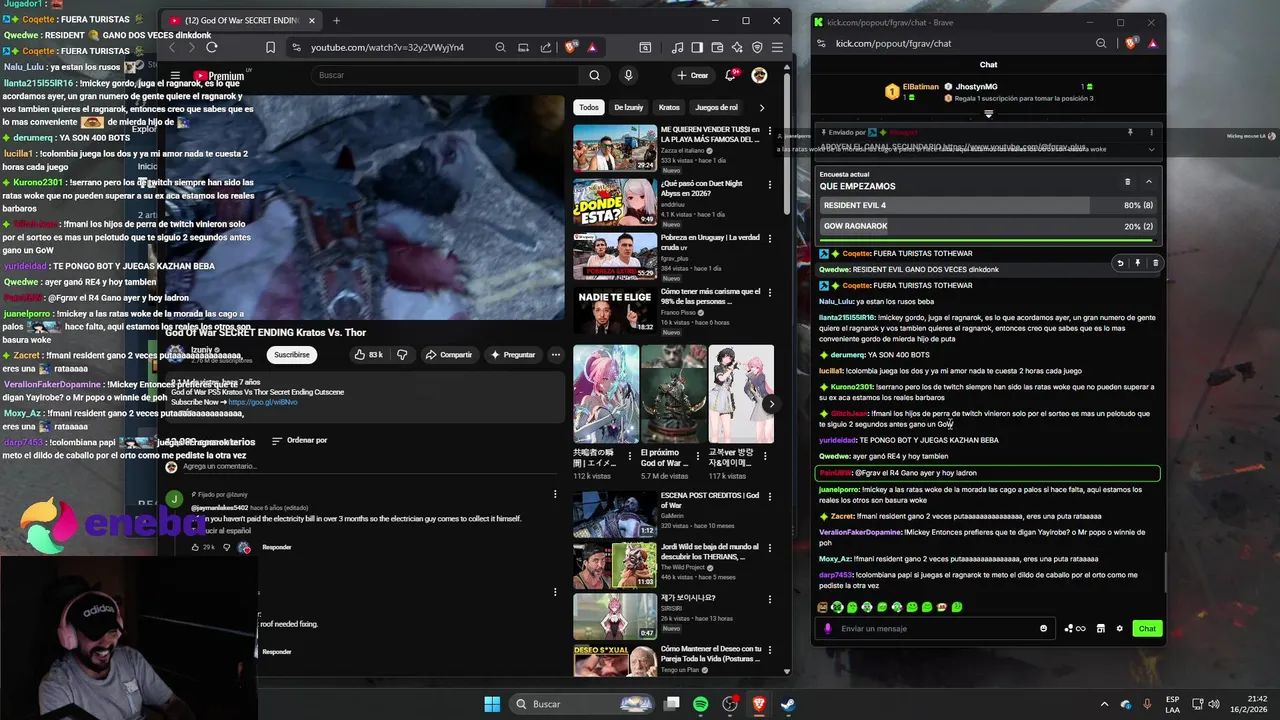The height and width of the screenshot is (720, 1280).
Task: Open Kick emote picker smiley
Action: tap(1044, 628)
